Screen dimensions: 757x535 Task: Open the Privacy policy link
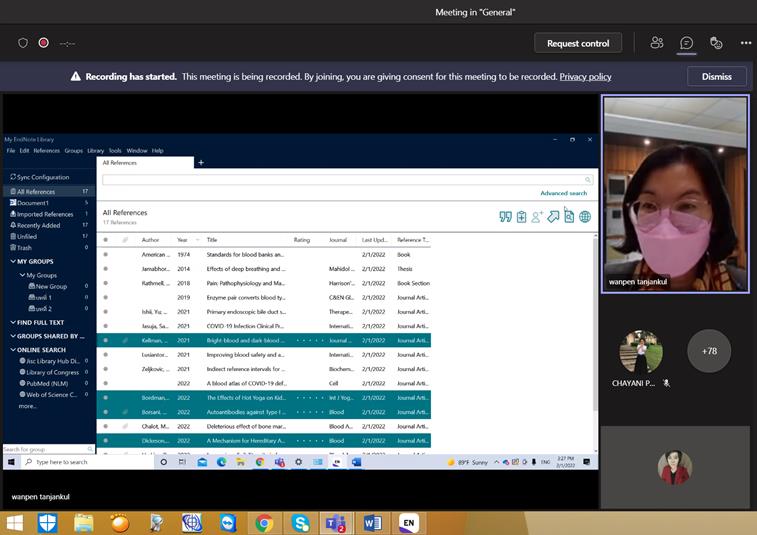pos(585,76)
